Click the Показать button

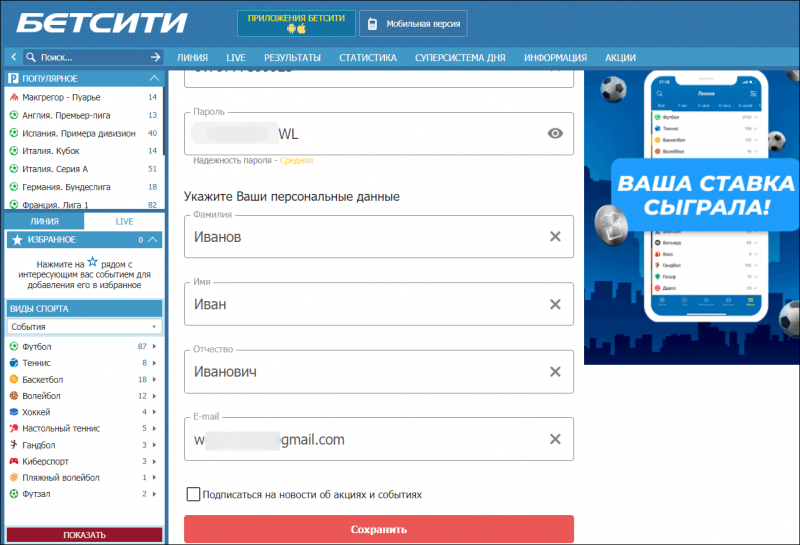pyautogui.click(x=84, y=535)
